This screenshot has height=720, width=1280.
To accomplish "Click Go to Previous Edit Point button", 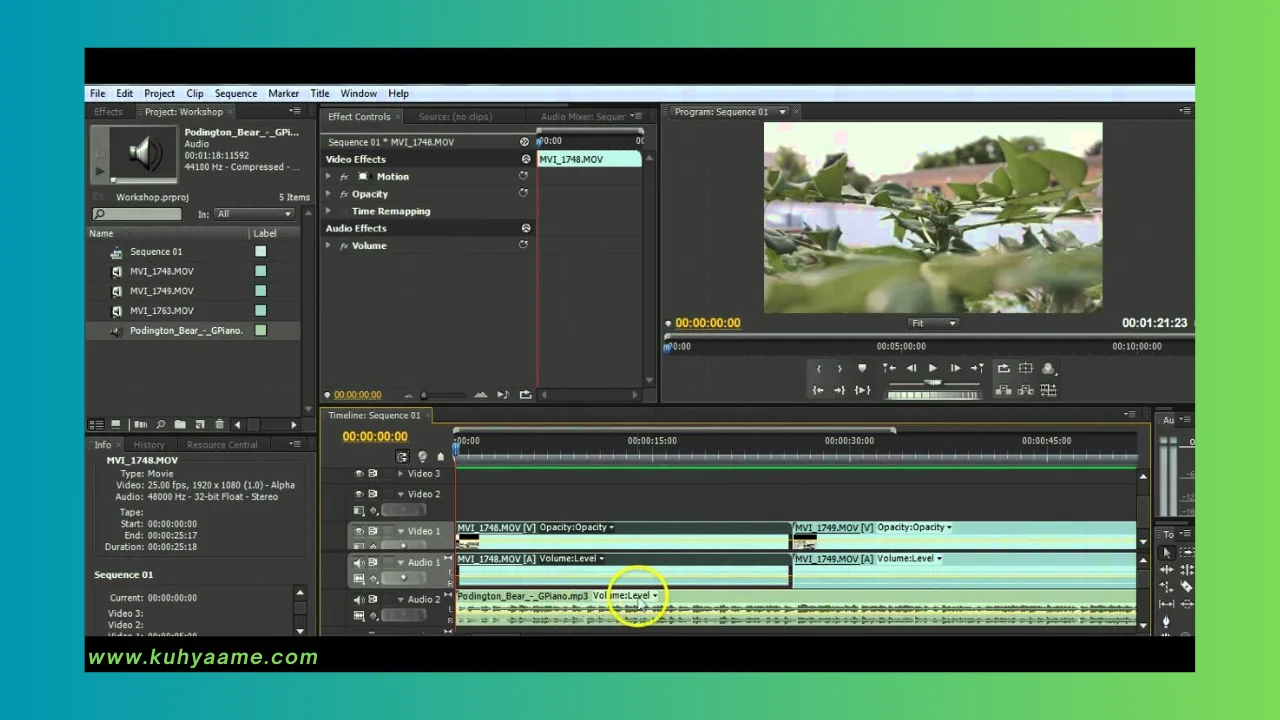I will coord(890,368).
